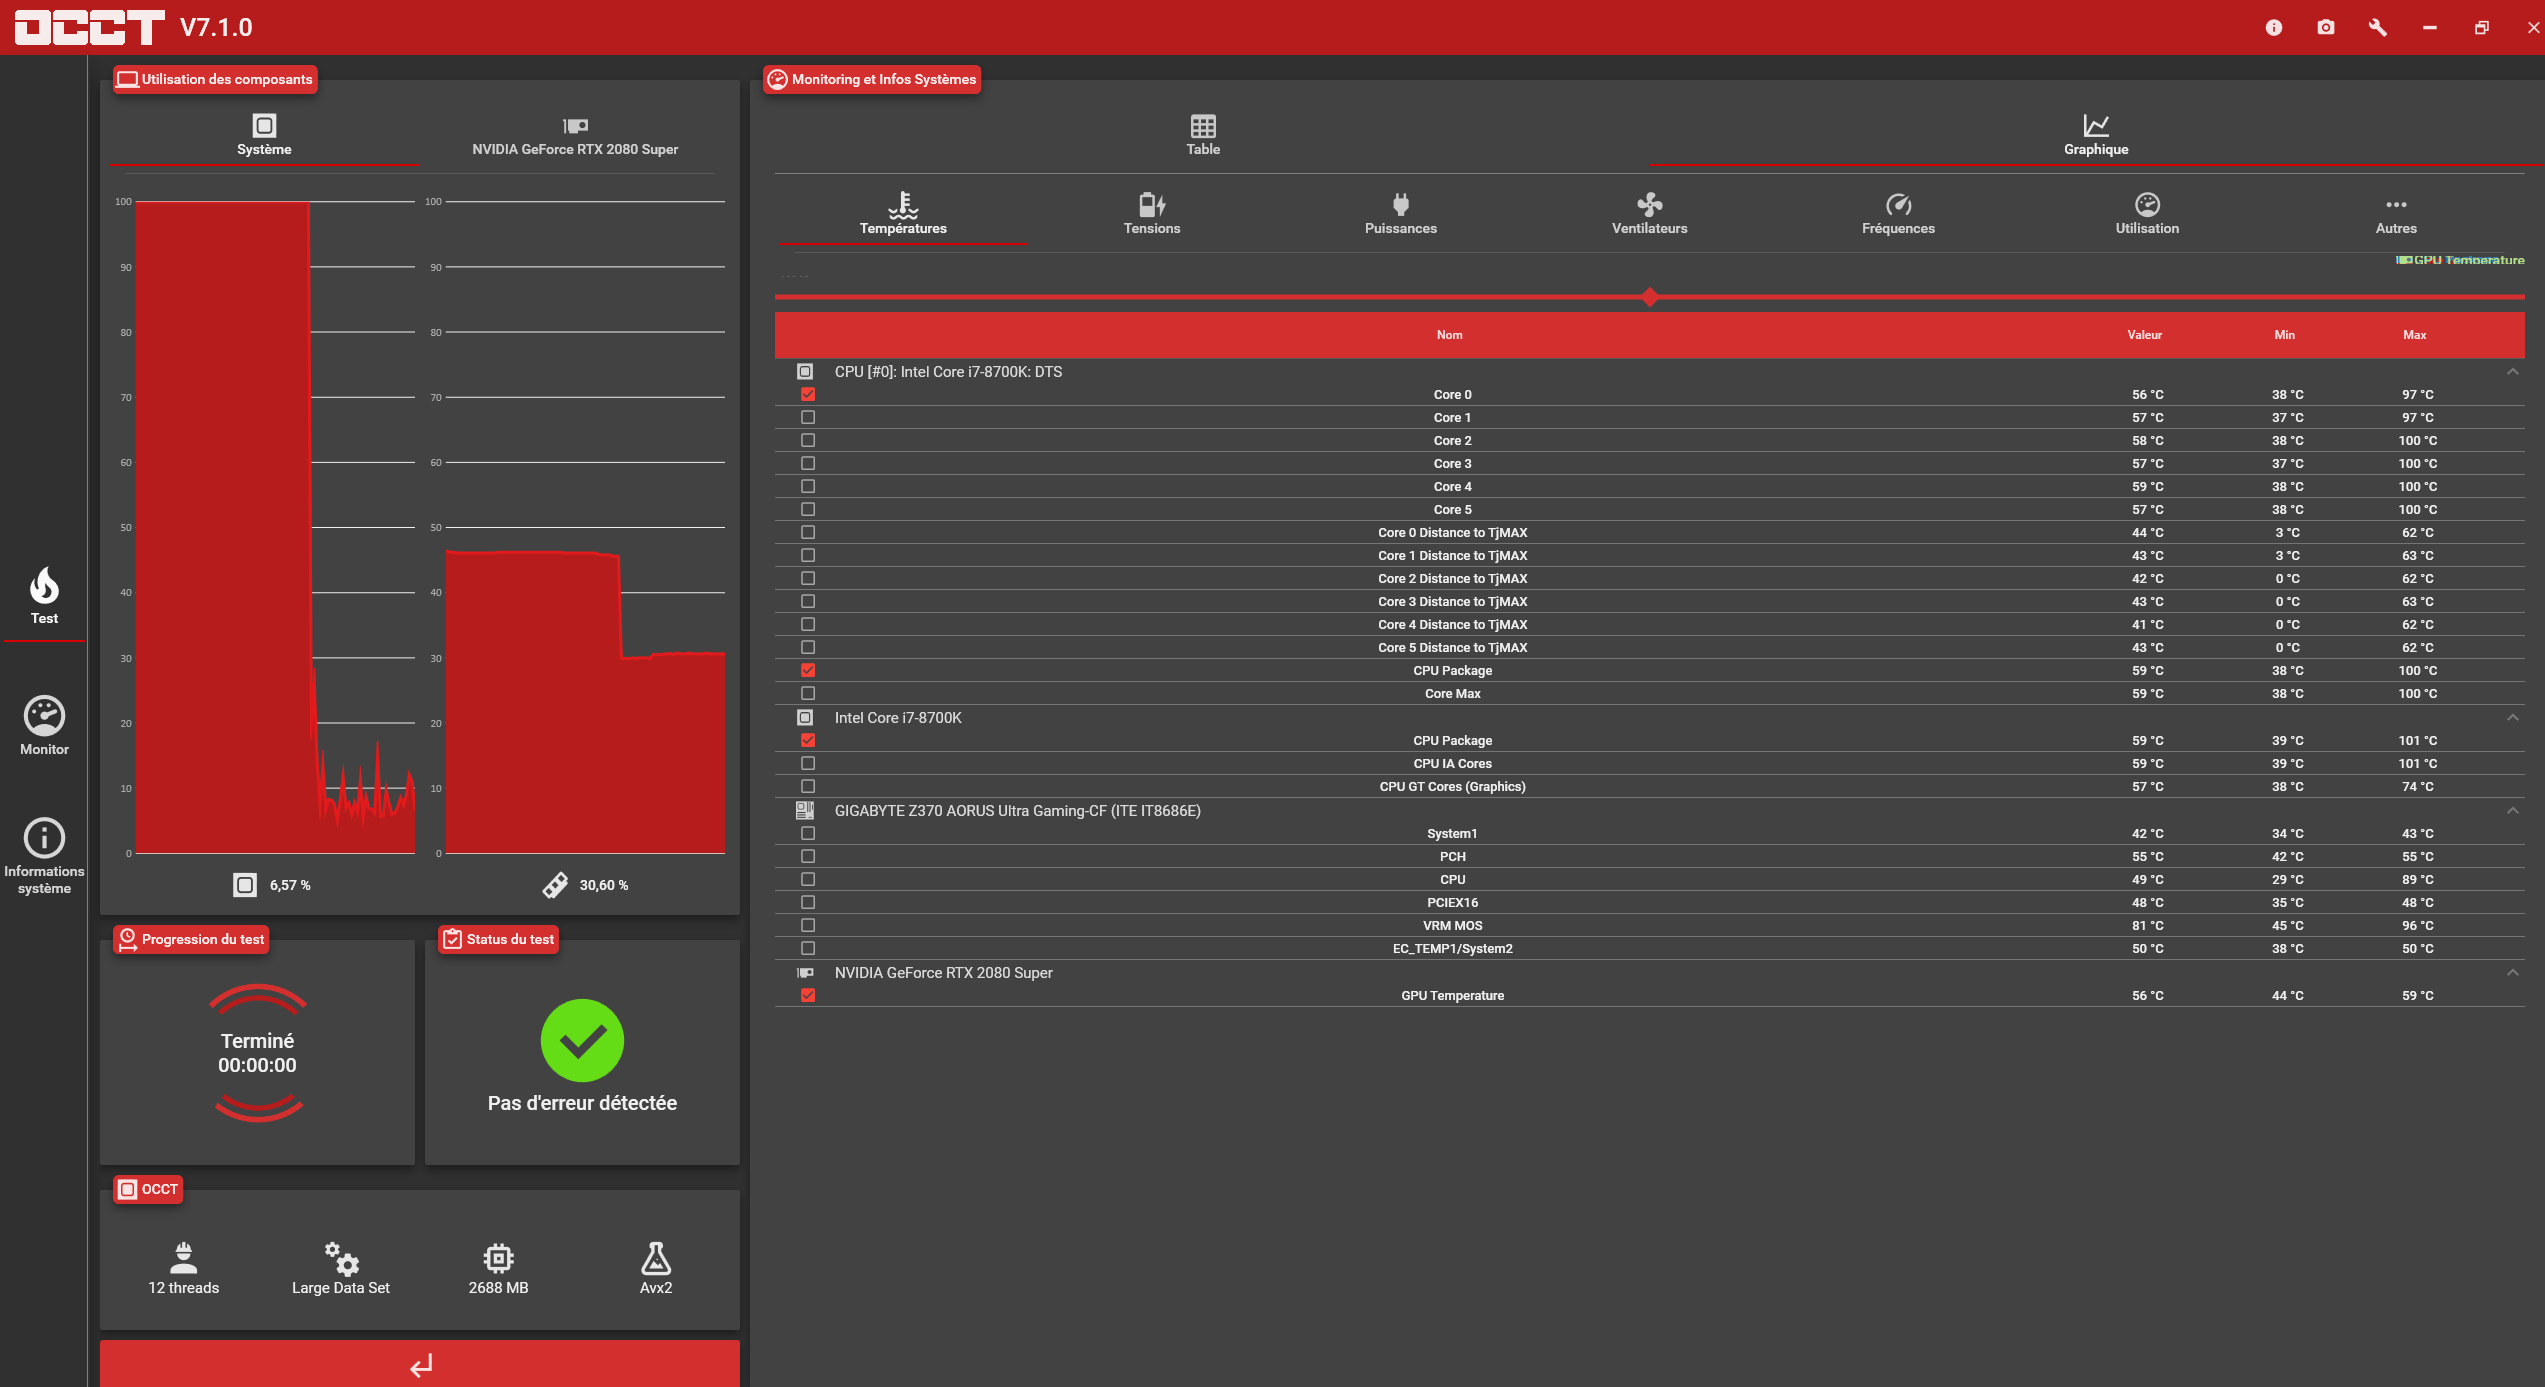2545x1387 pixels.
Task: Click the info icon in title bar
Action: [2274, 28]
